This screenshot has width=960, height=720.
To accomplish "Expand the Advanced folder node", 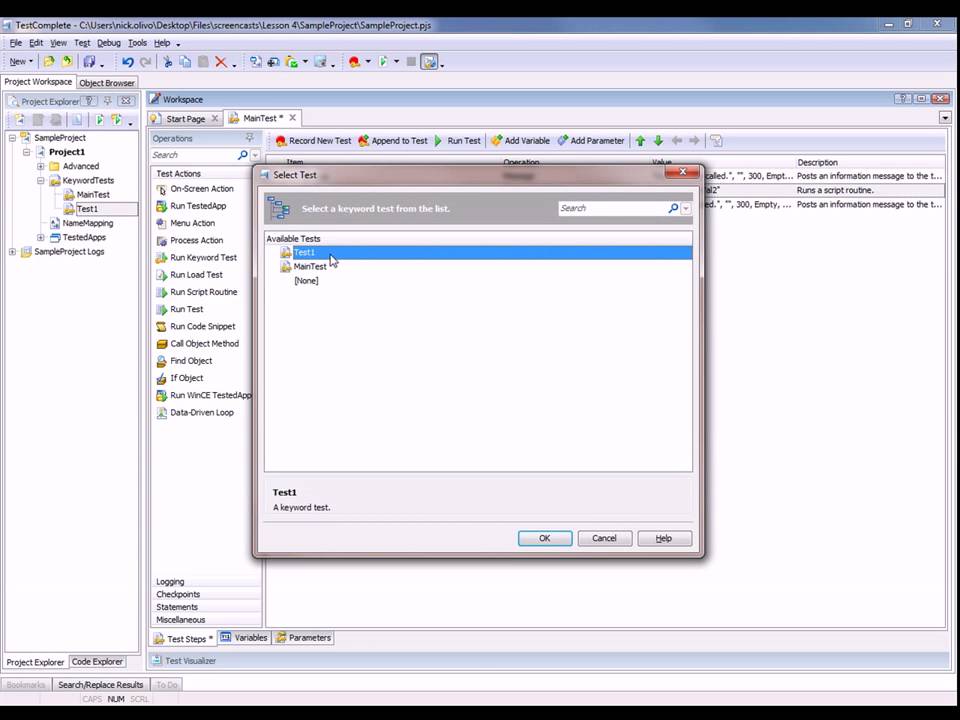I will 40,166.
